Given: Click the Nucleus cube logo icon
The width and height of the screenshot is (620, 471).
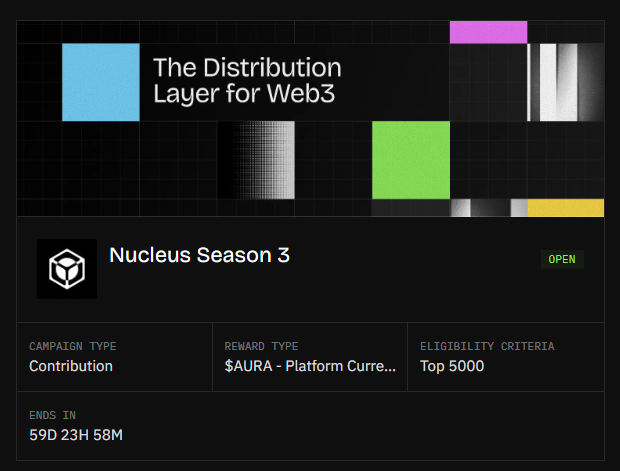Looking at the screenshot, I should (x=67, y=269).
